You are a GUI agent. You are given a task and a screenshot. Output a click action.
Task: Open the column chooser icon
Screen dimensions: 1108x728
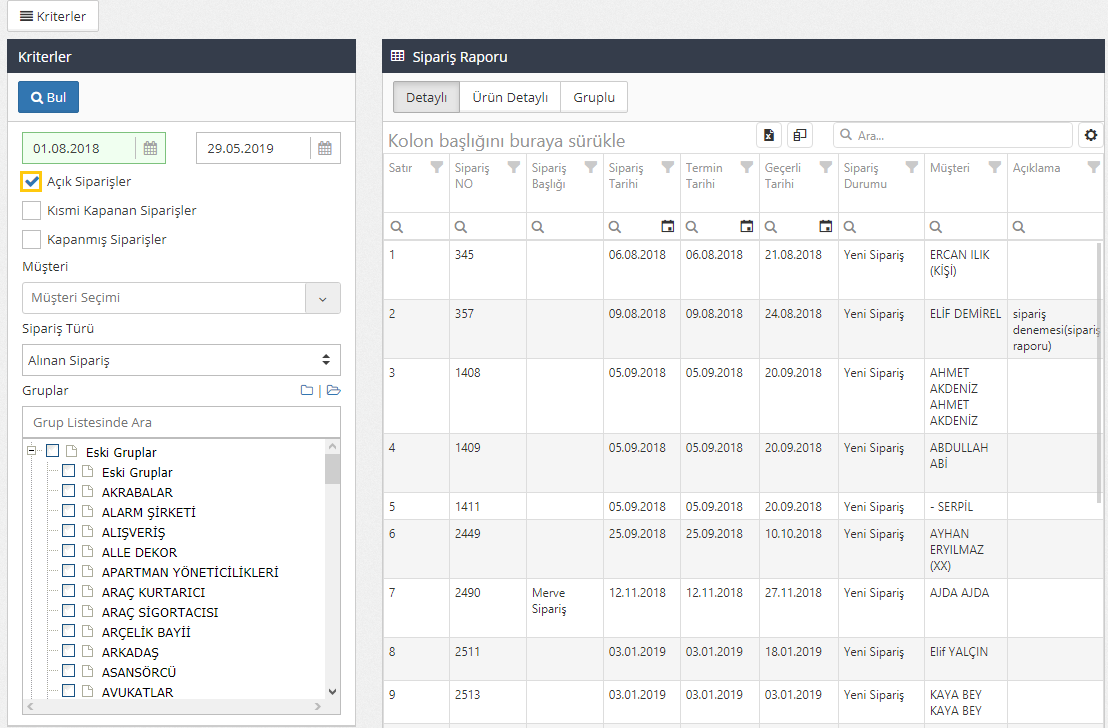pyautogui.click(x=800, y=135)
